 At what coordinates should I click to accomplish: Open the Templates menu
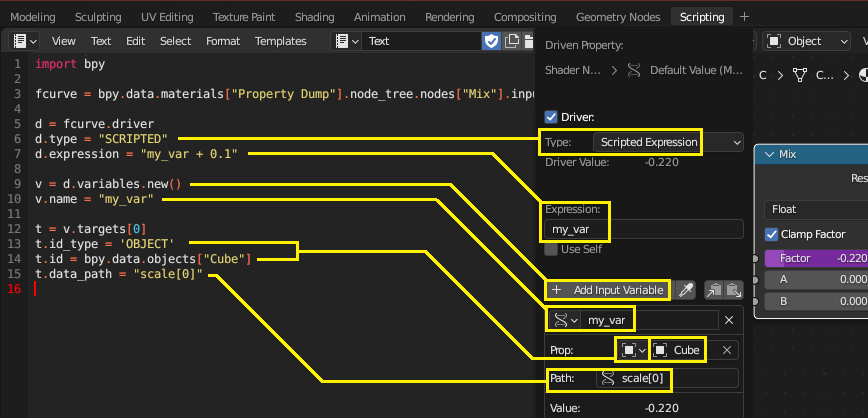click(x=280, y=41)
